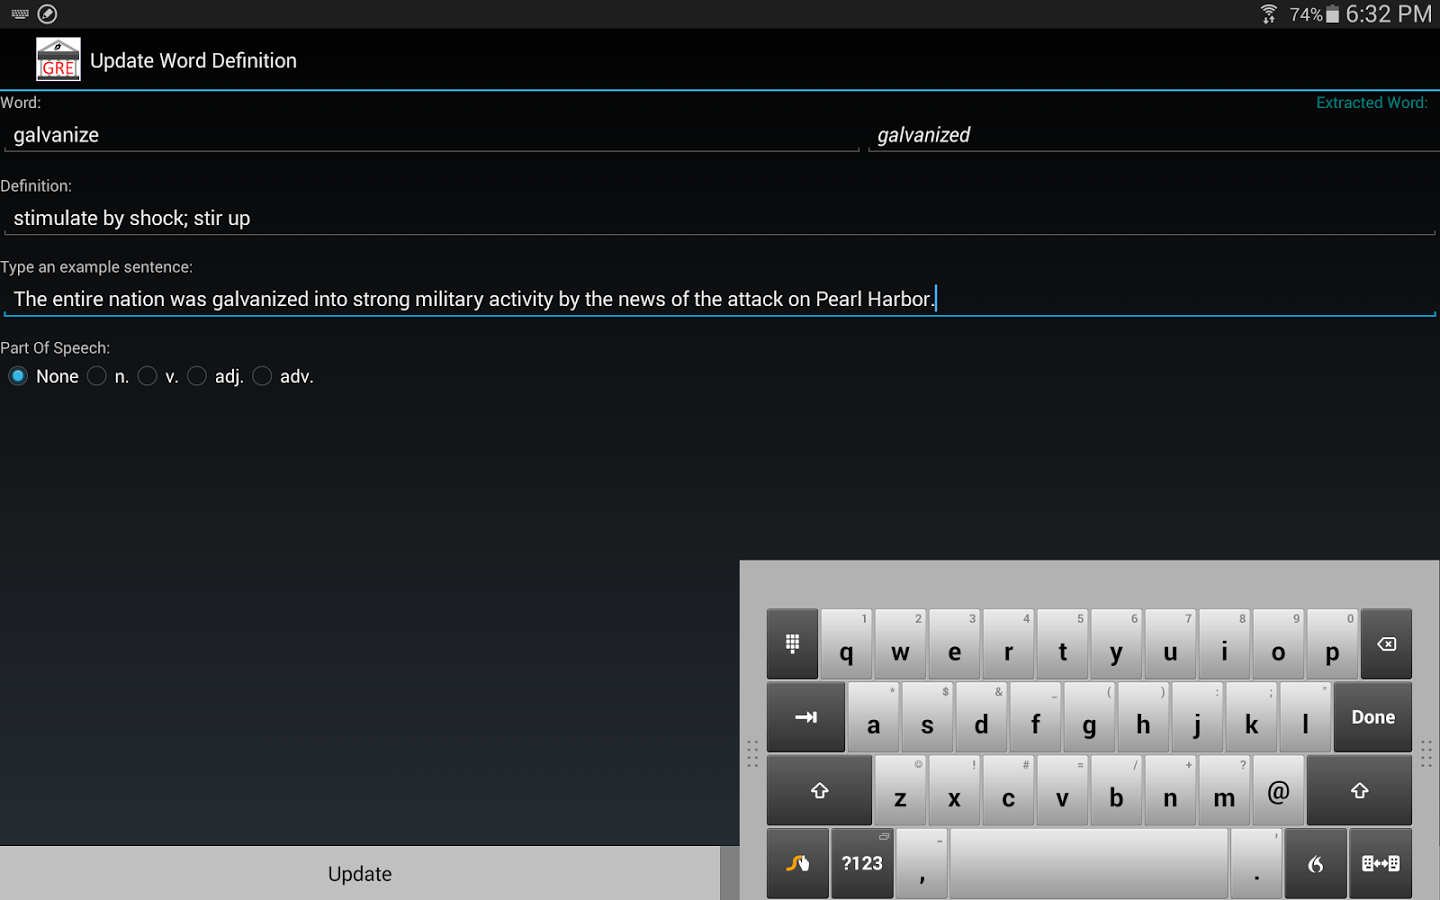Tap the clock showing 6:32 PM
Image resolution: width=1440 pixels, height=900 pixels.
coord(1388,14)
